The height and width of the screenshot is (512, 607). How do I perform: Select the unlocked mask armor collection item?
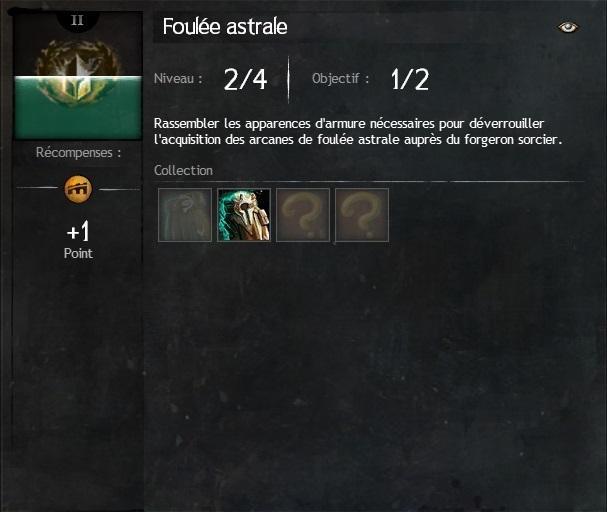244,215
